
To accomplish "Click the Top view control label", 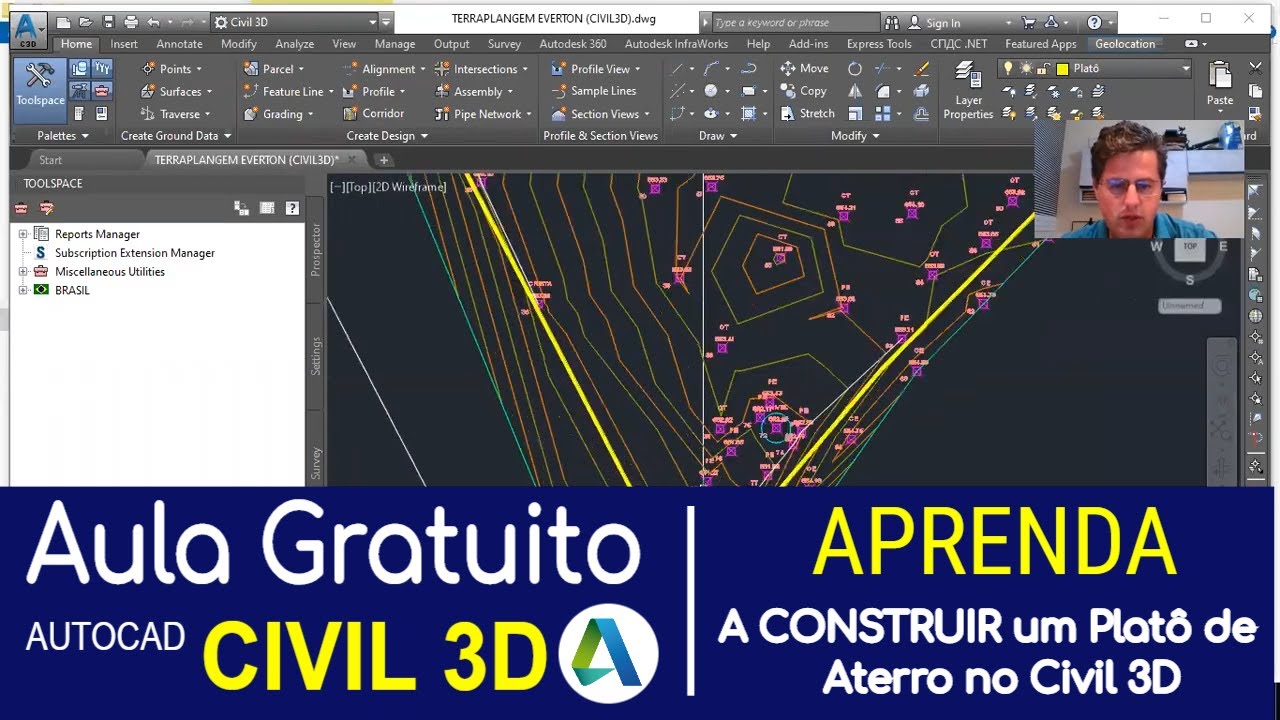I will coord(358,187).
